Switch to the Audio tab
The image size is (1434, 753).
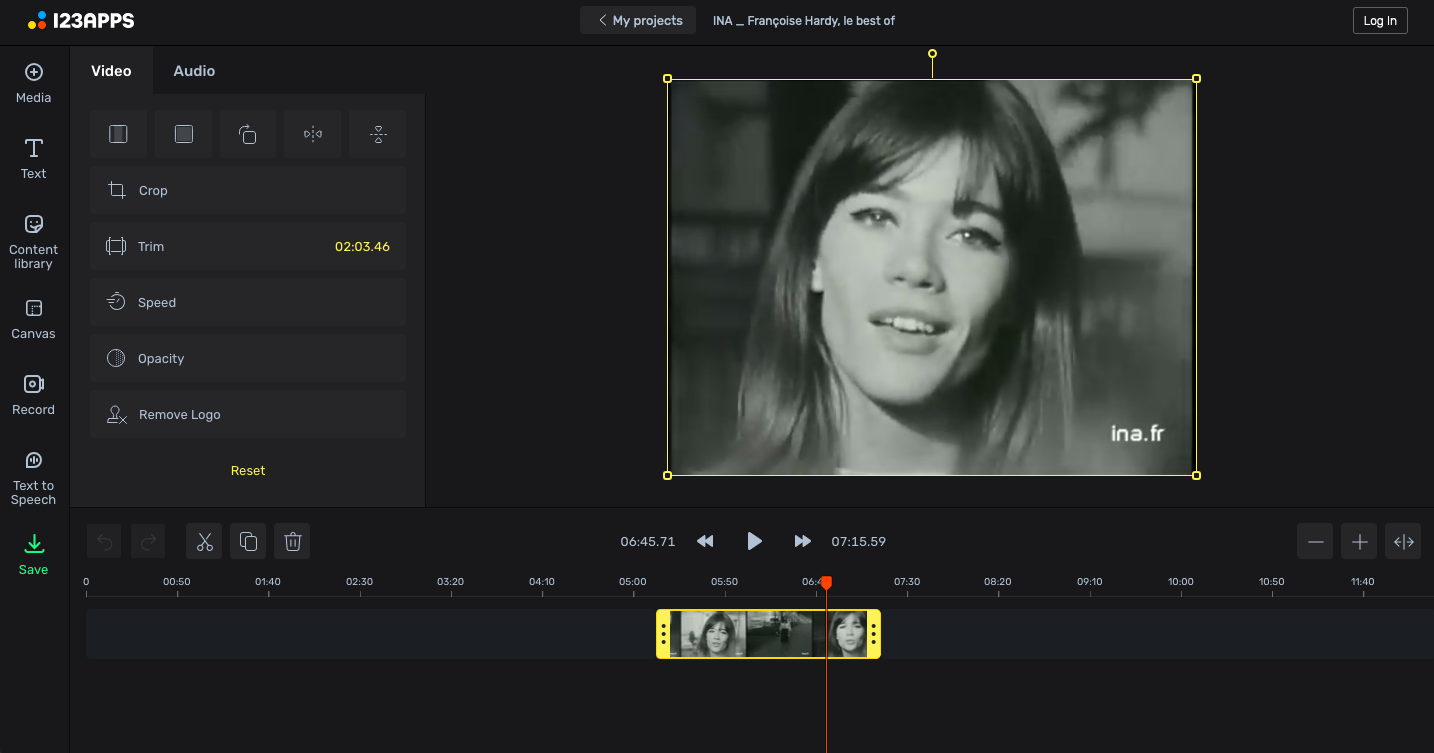coord(194,71)
